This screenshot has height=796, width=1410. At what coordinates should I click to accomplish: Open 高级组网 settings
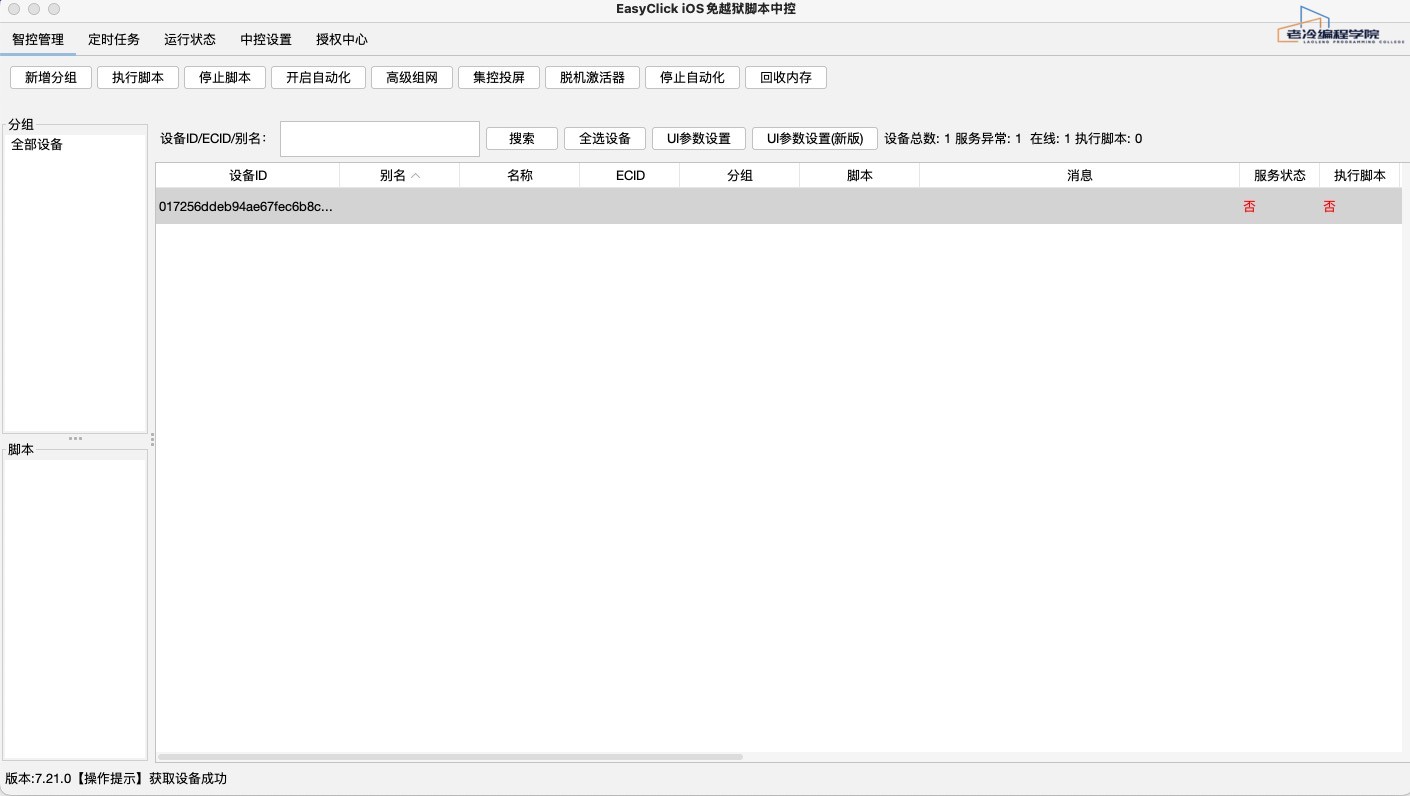click(412, 78)
